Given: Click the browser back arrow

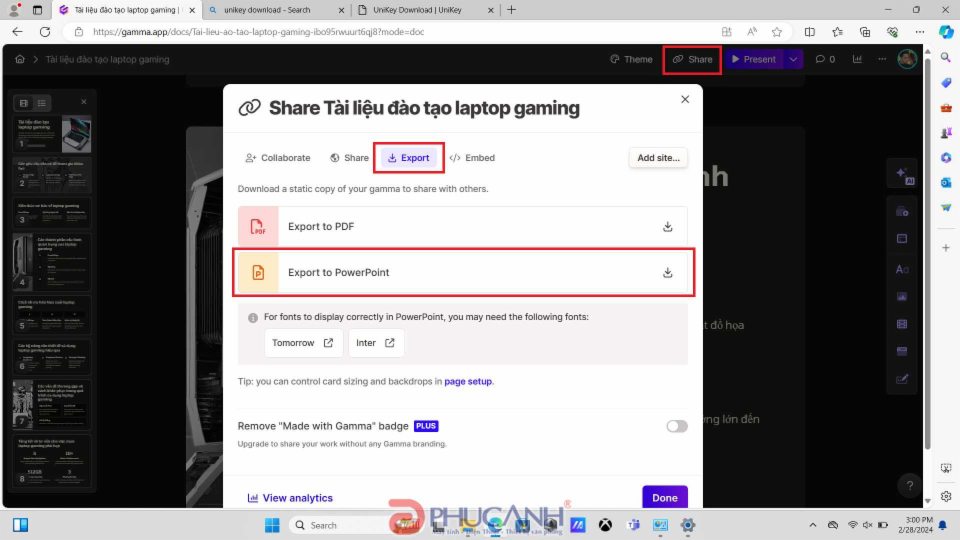Looking at the screenshot, I should [x=17, y=32].
